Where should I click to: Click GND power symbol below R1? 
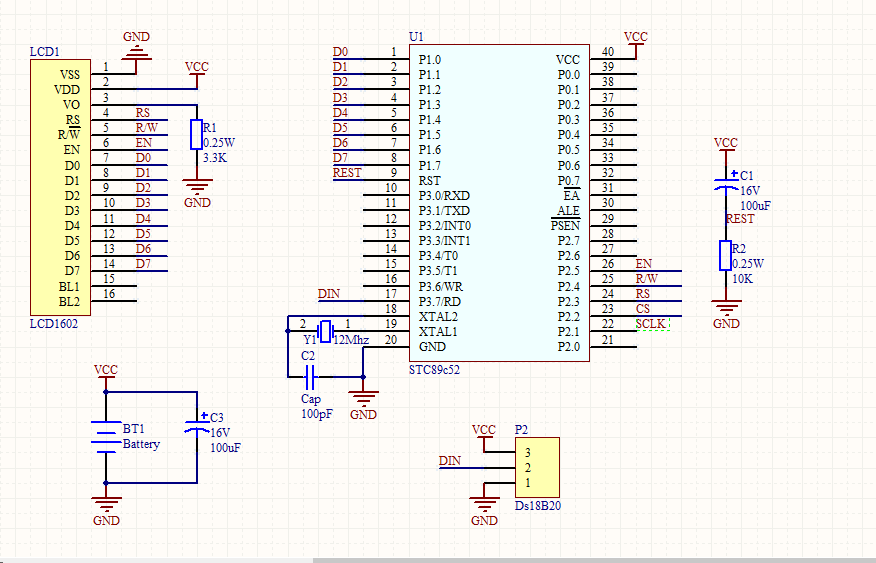point(198,187)
